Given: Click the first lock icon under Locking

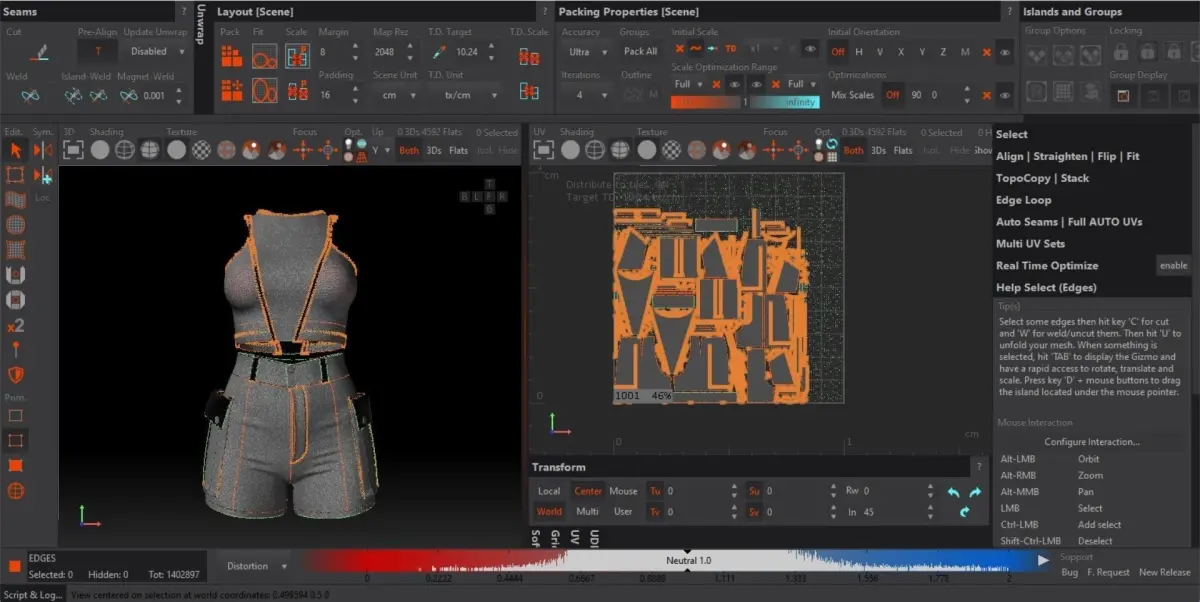Looking at the screenshot, I should click(x=1122, y=52).
